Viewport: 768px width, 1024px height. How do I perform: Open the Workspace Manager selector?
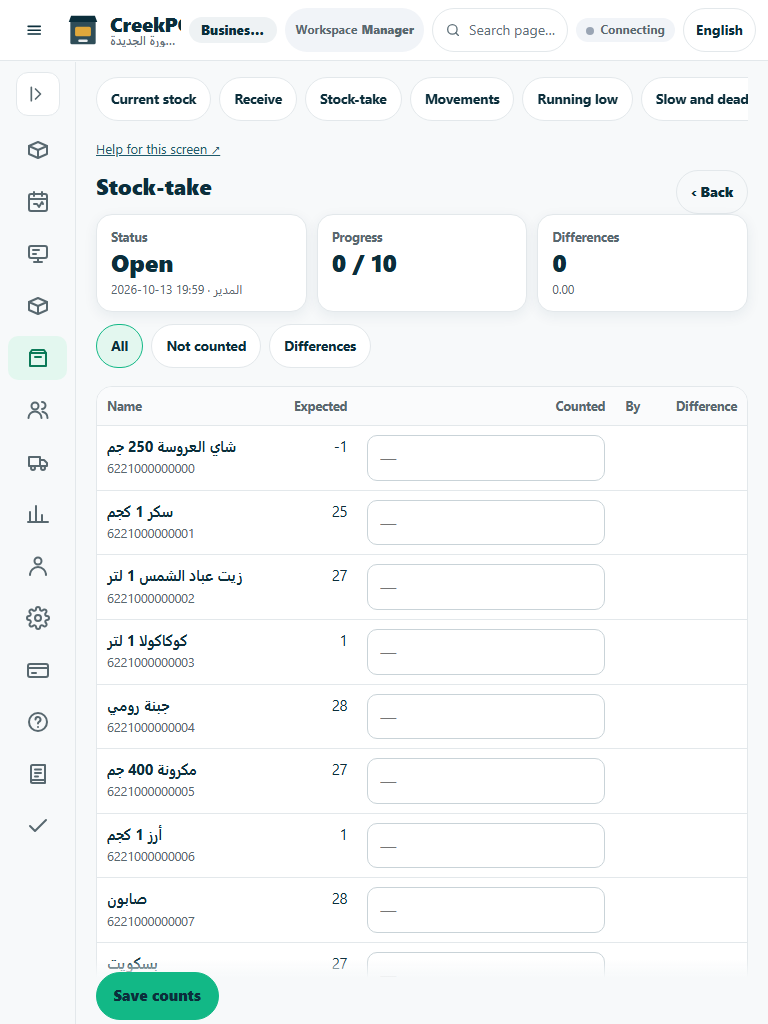355,30
